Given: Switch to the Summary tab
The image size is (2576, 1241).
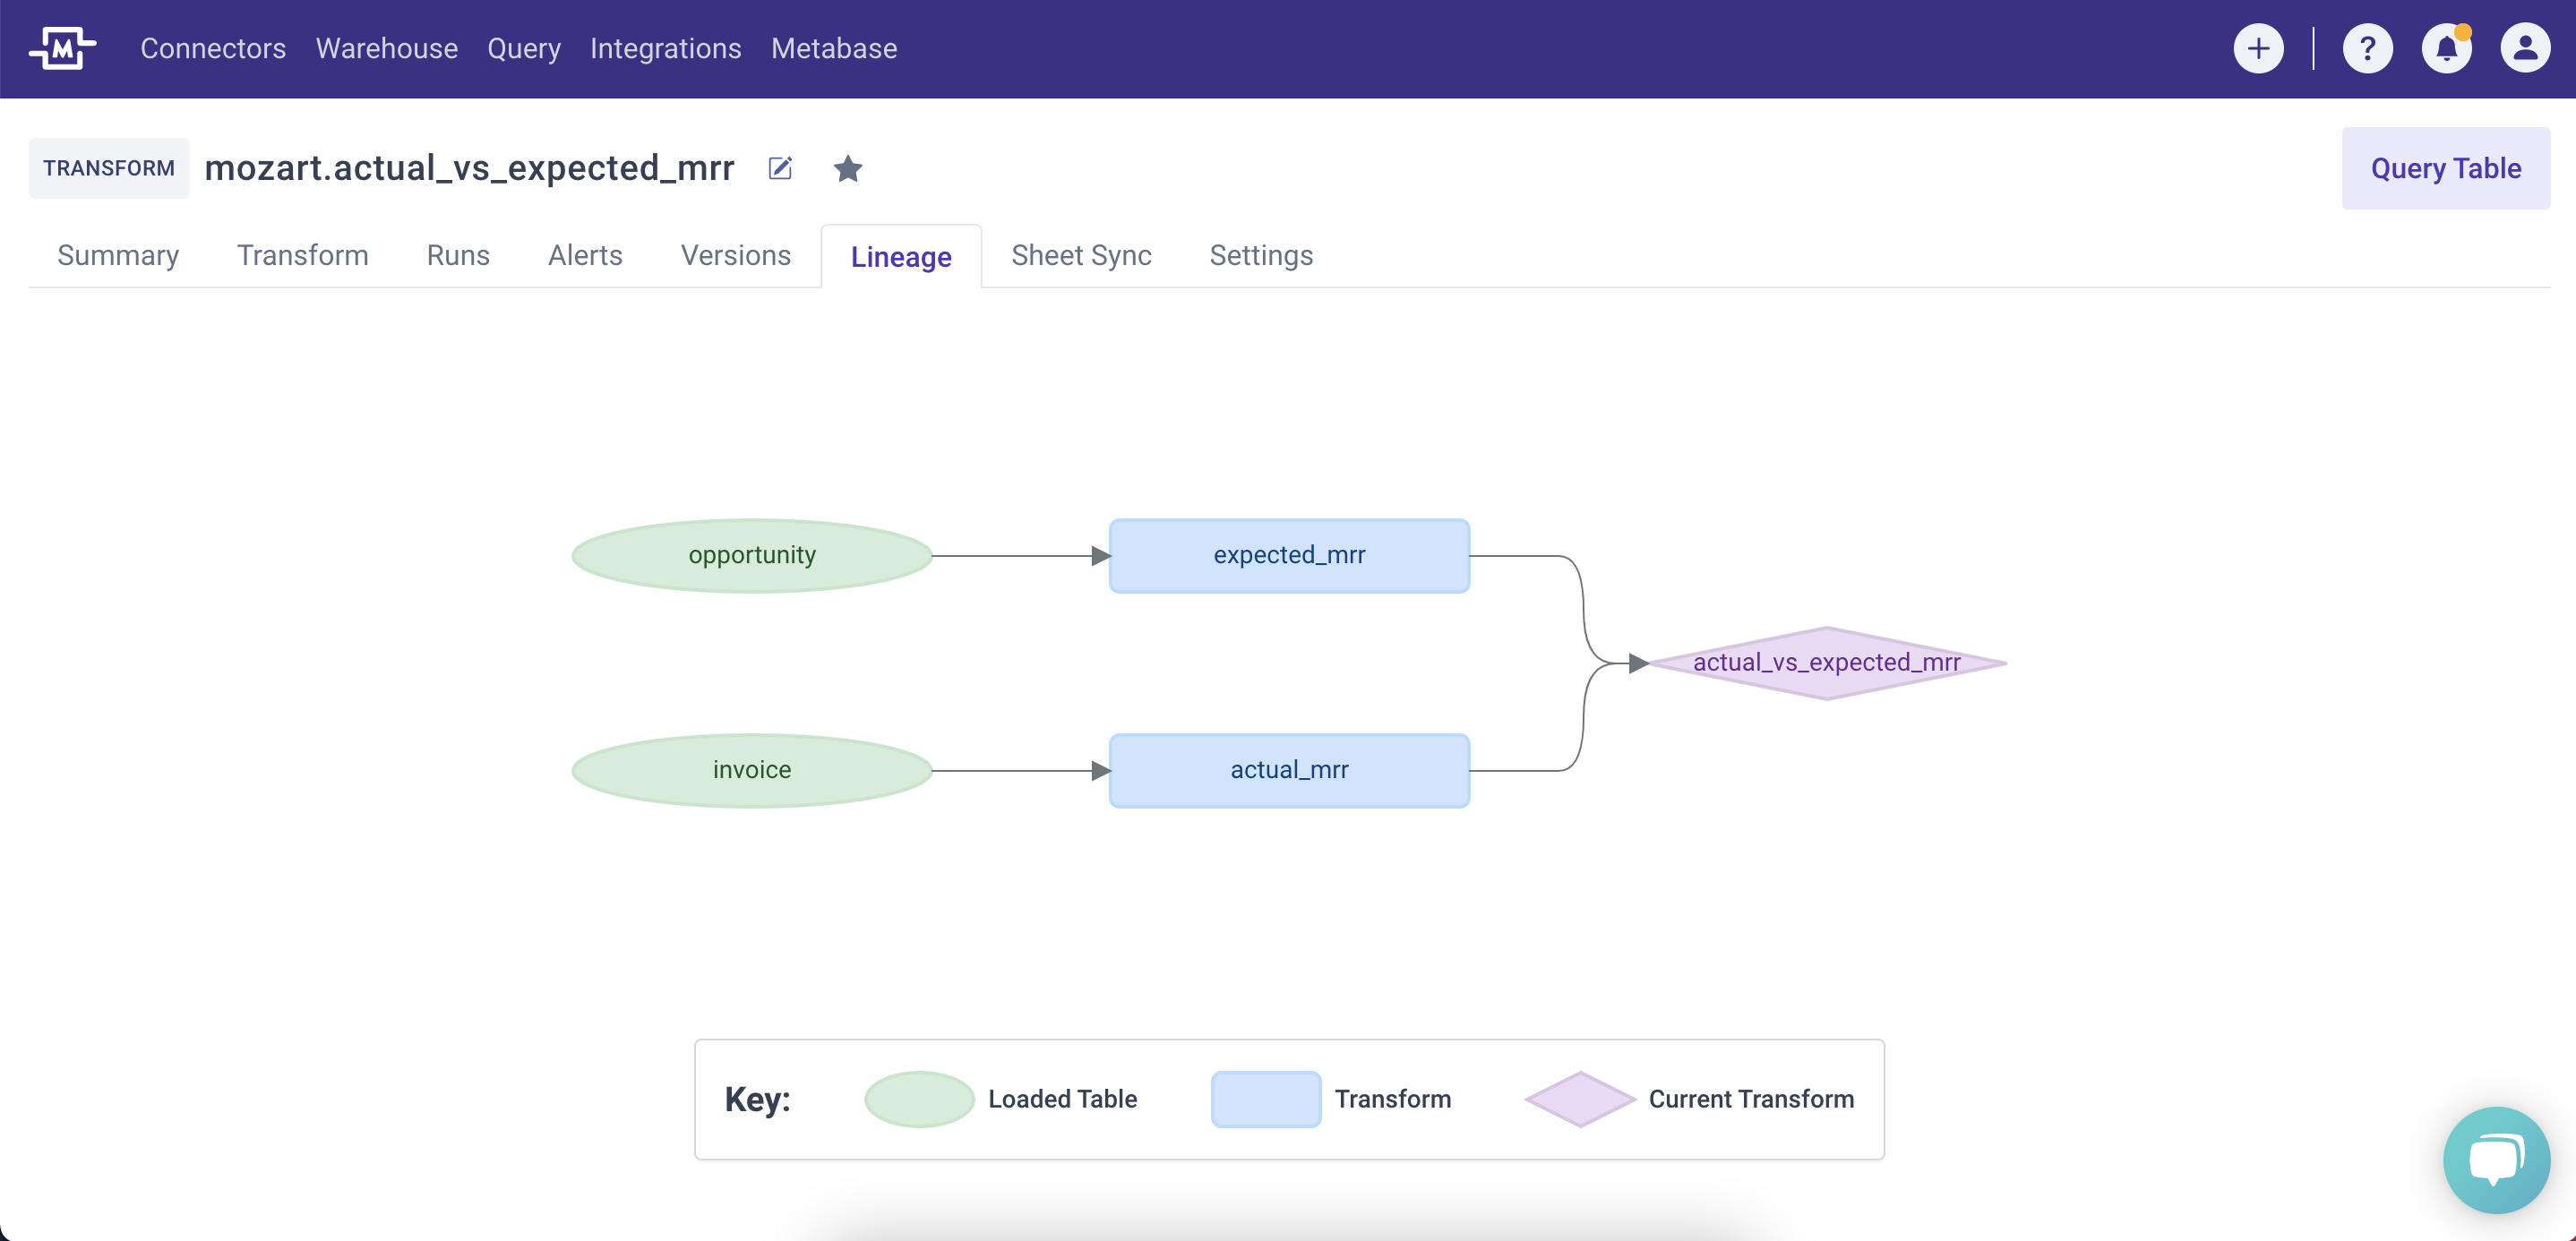Looking at the screenshot, I should (118, 255).
